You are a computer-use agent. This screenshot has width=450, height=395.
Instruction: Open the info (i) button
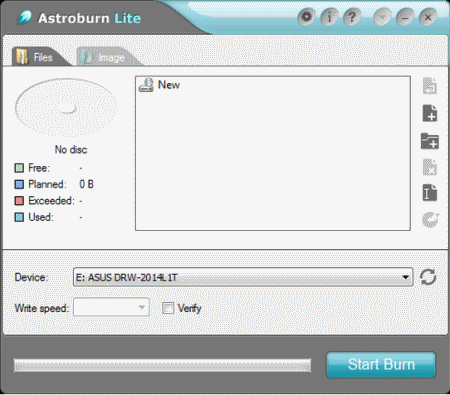329,17
